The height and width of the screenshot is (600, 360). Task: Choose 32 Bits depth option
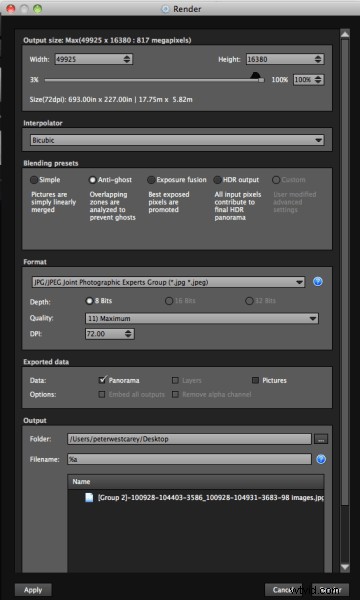(249, 301)
